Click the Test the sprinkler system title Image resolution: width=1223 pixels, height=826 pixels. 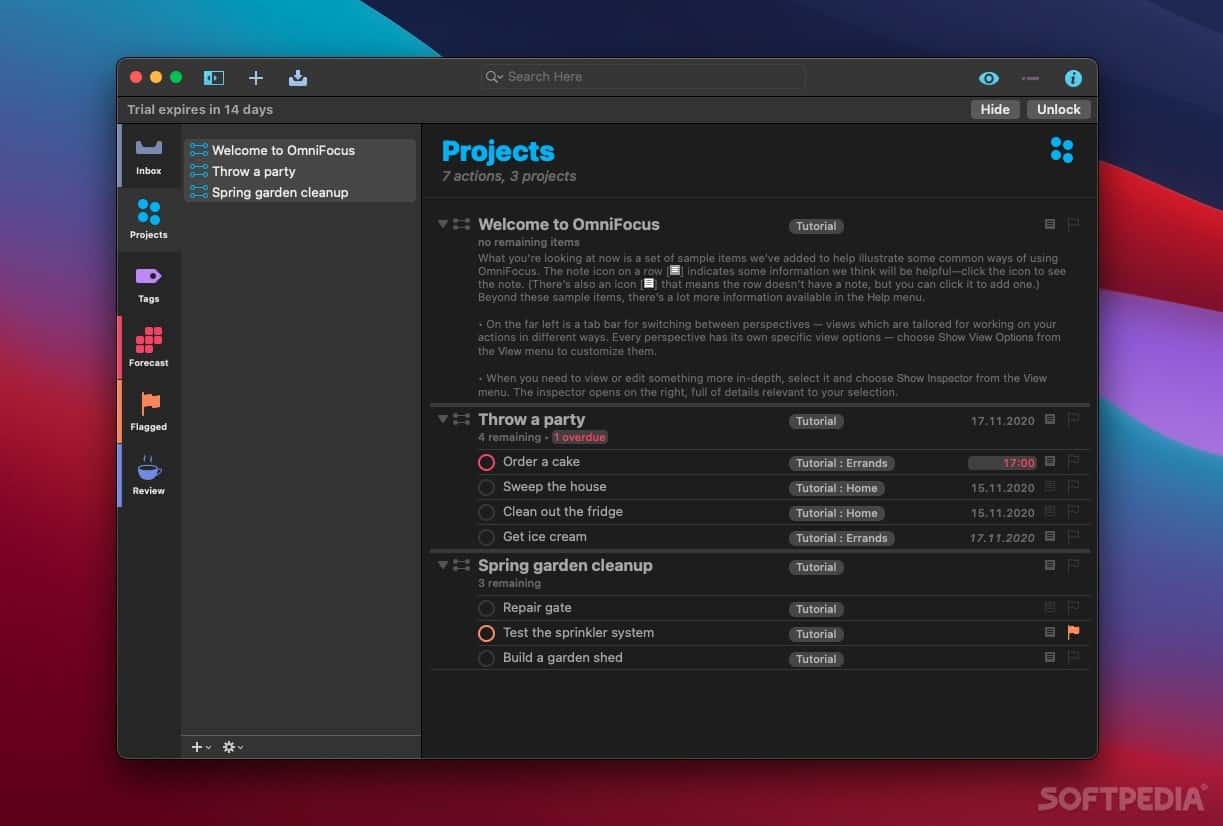coord(578,632)
